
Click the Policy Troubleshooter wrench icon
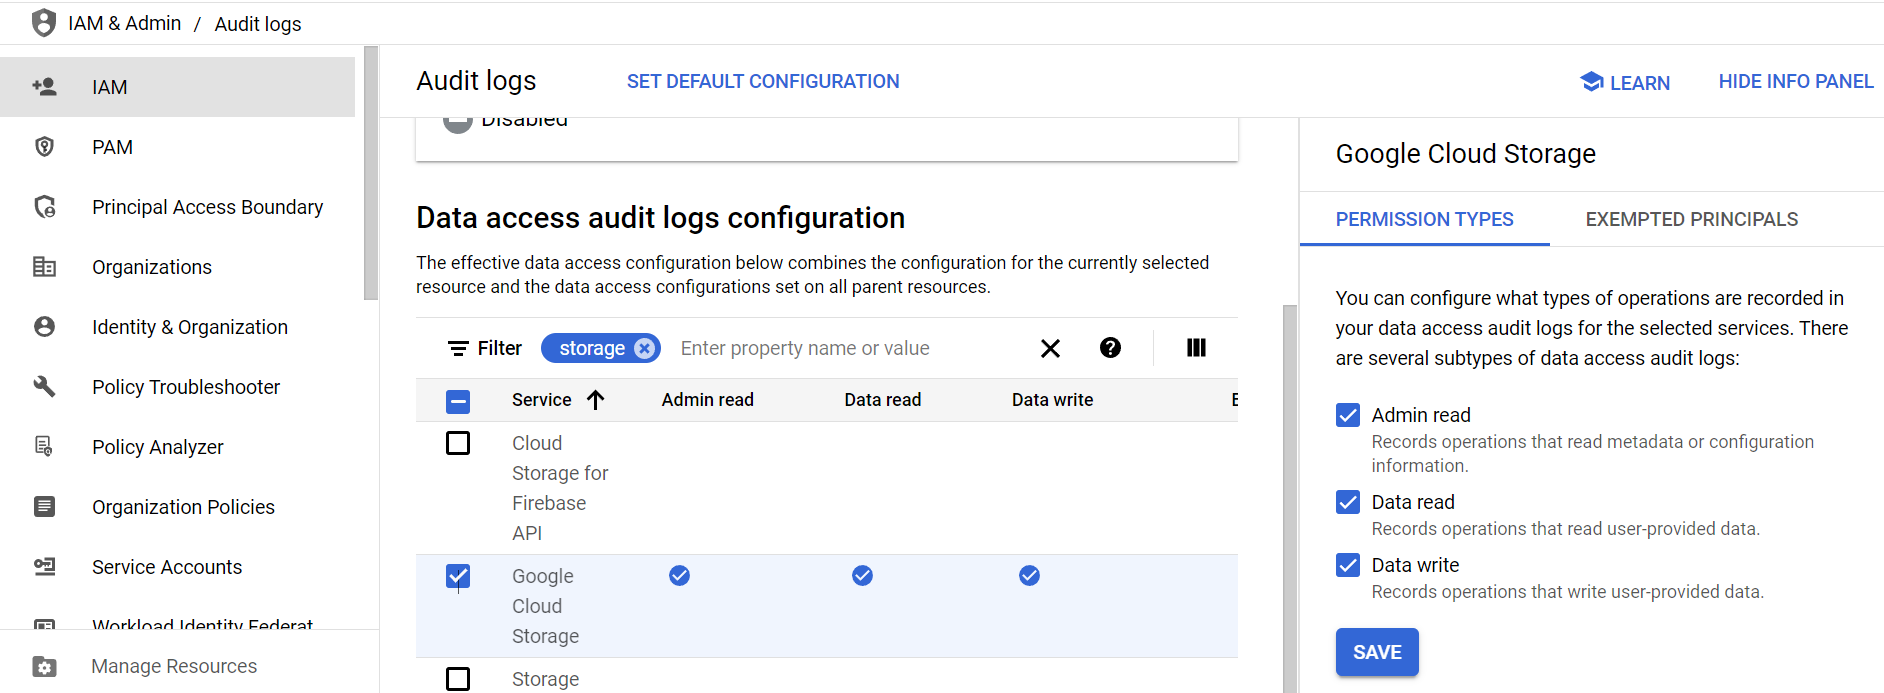point(44,387)
